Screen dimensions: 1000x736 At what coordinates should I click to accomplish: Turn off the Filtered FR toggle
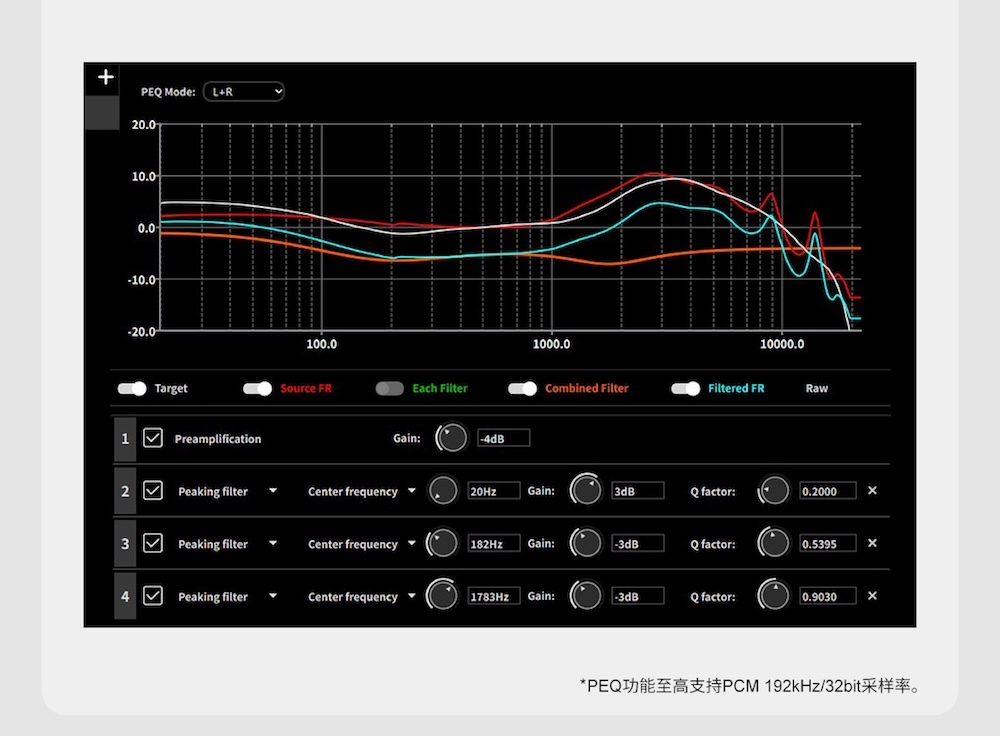click(685, 388)
